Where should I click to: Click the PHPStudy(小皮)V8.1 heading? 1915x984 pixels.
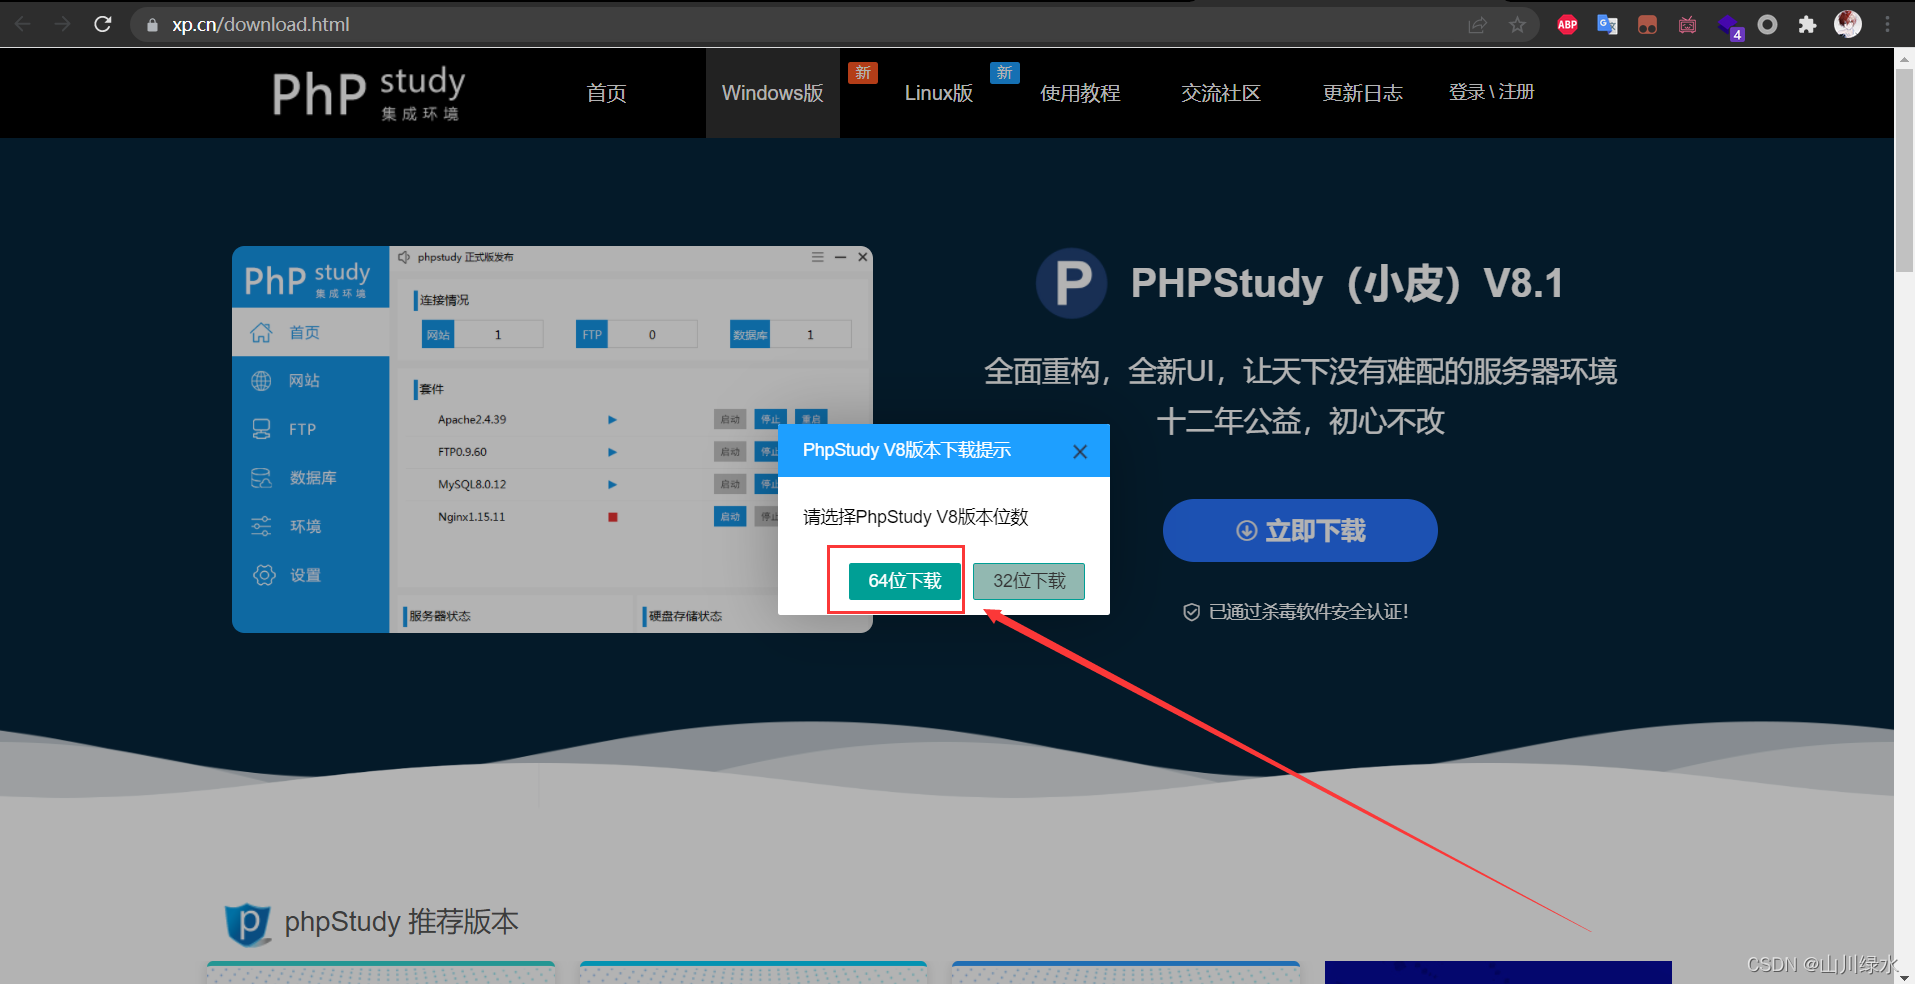click(x=1346, y=284)
